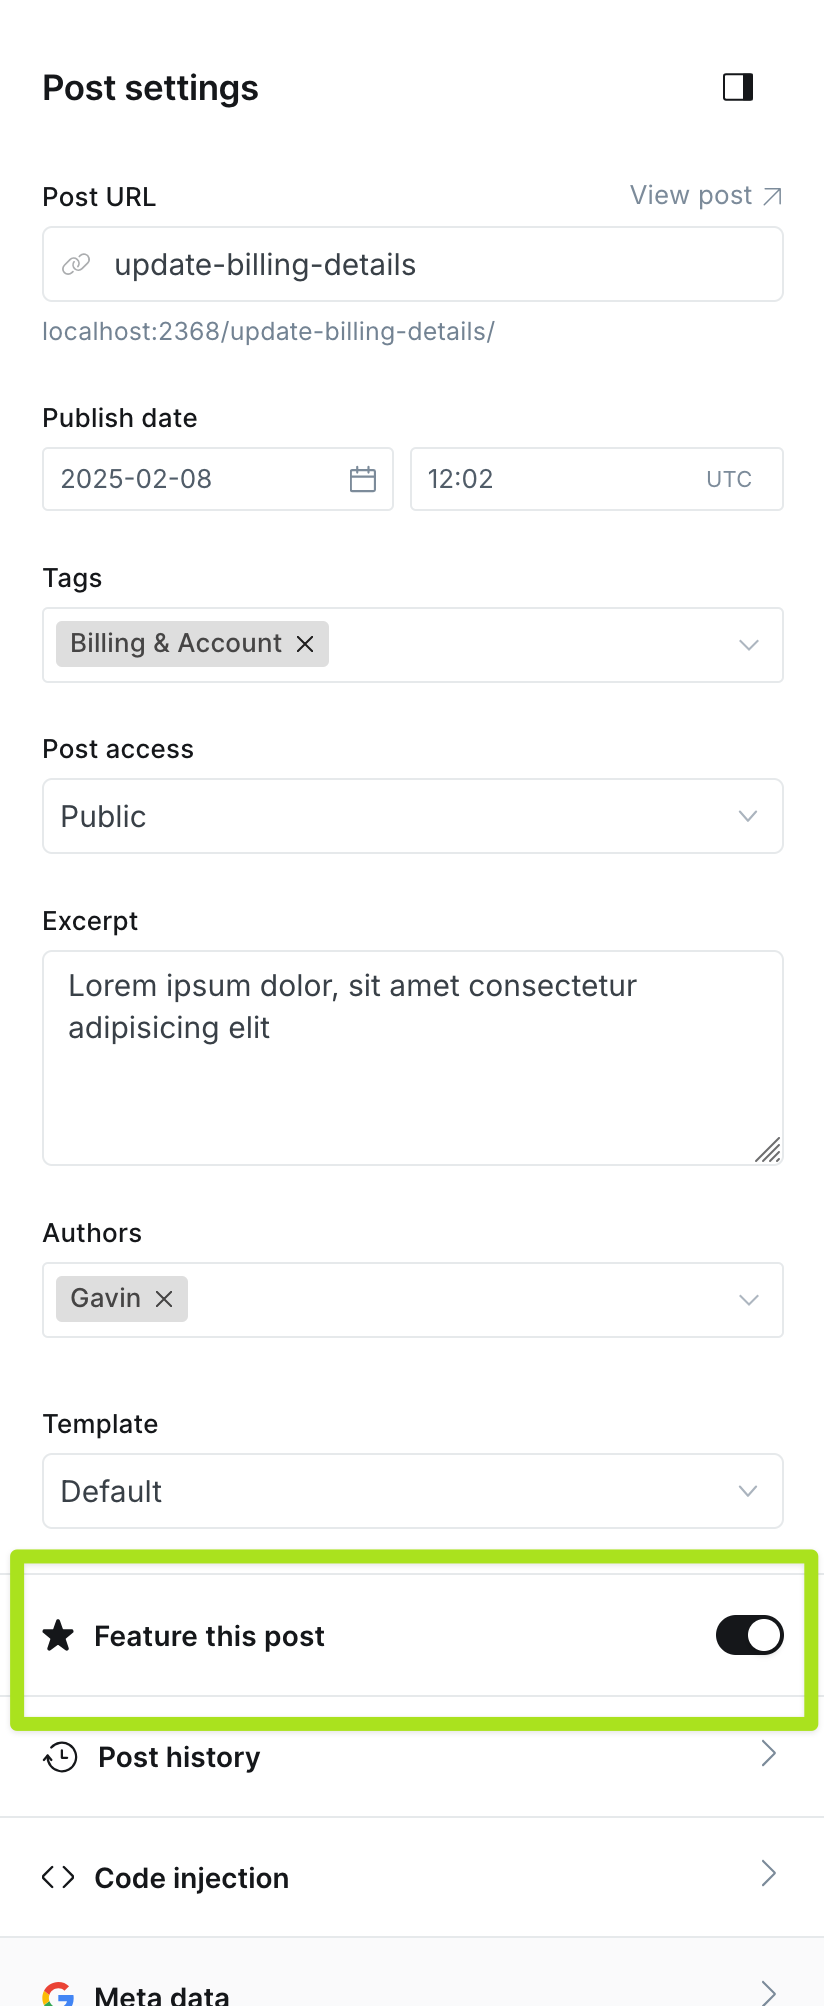This screenshot has height=2006, width=824.
Task: Click the star icon beside Feature this post
Action: [x=59, y=1636]
